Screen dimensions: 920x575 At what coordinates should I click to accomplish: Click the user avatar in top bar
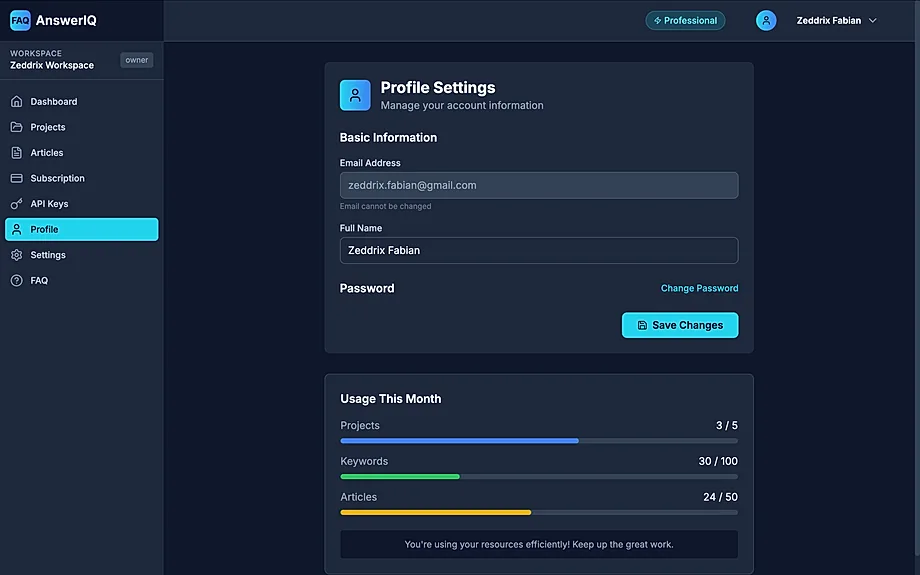pyautogui.click(x=766, y=21)
